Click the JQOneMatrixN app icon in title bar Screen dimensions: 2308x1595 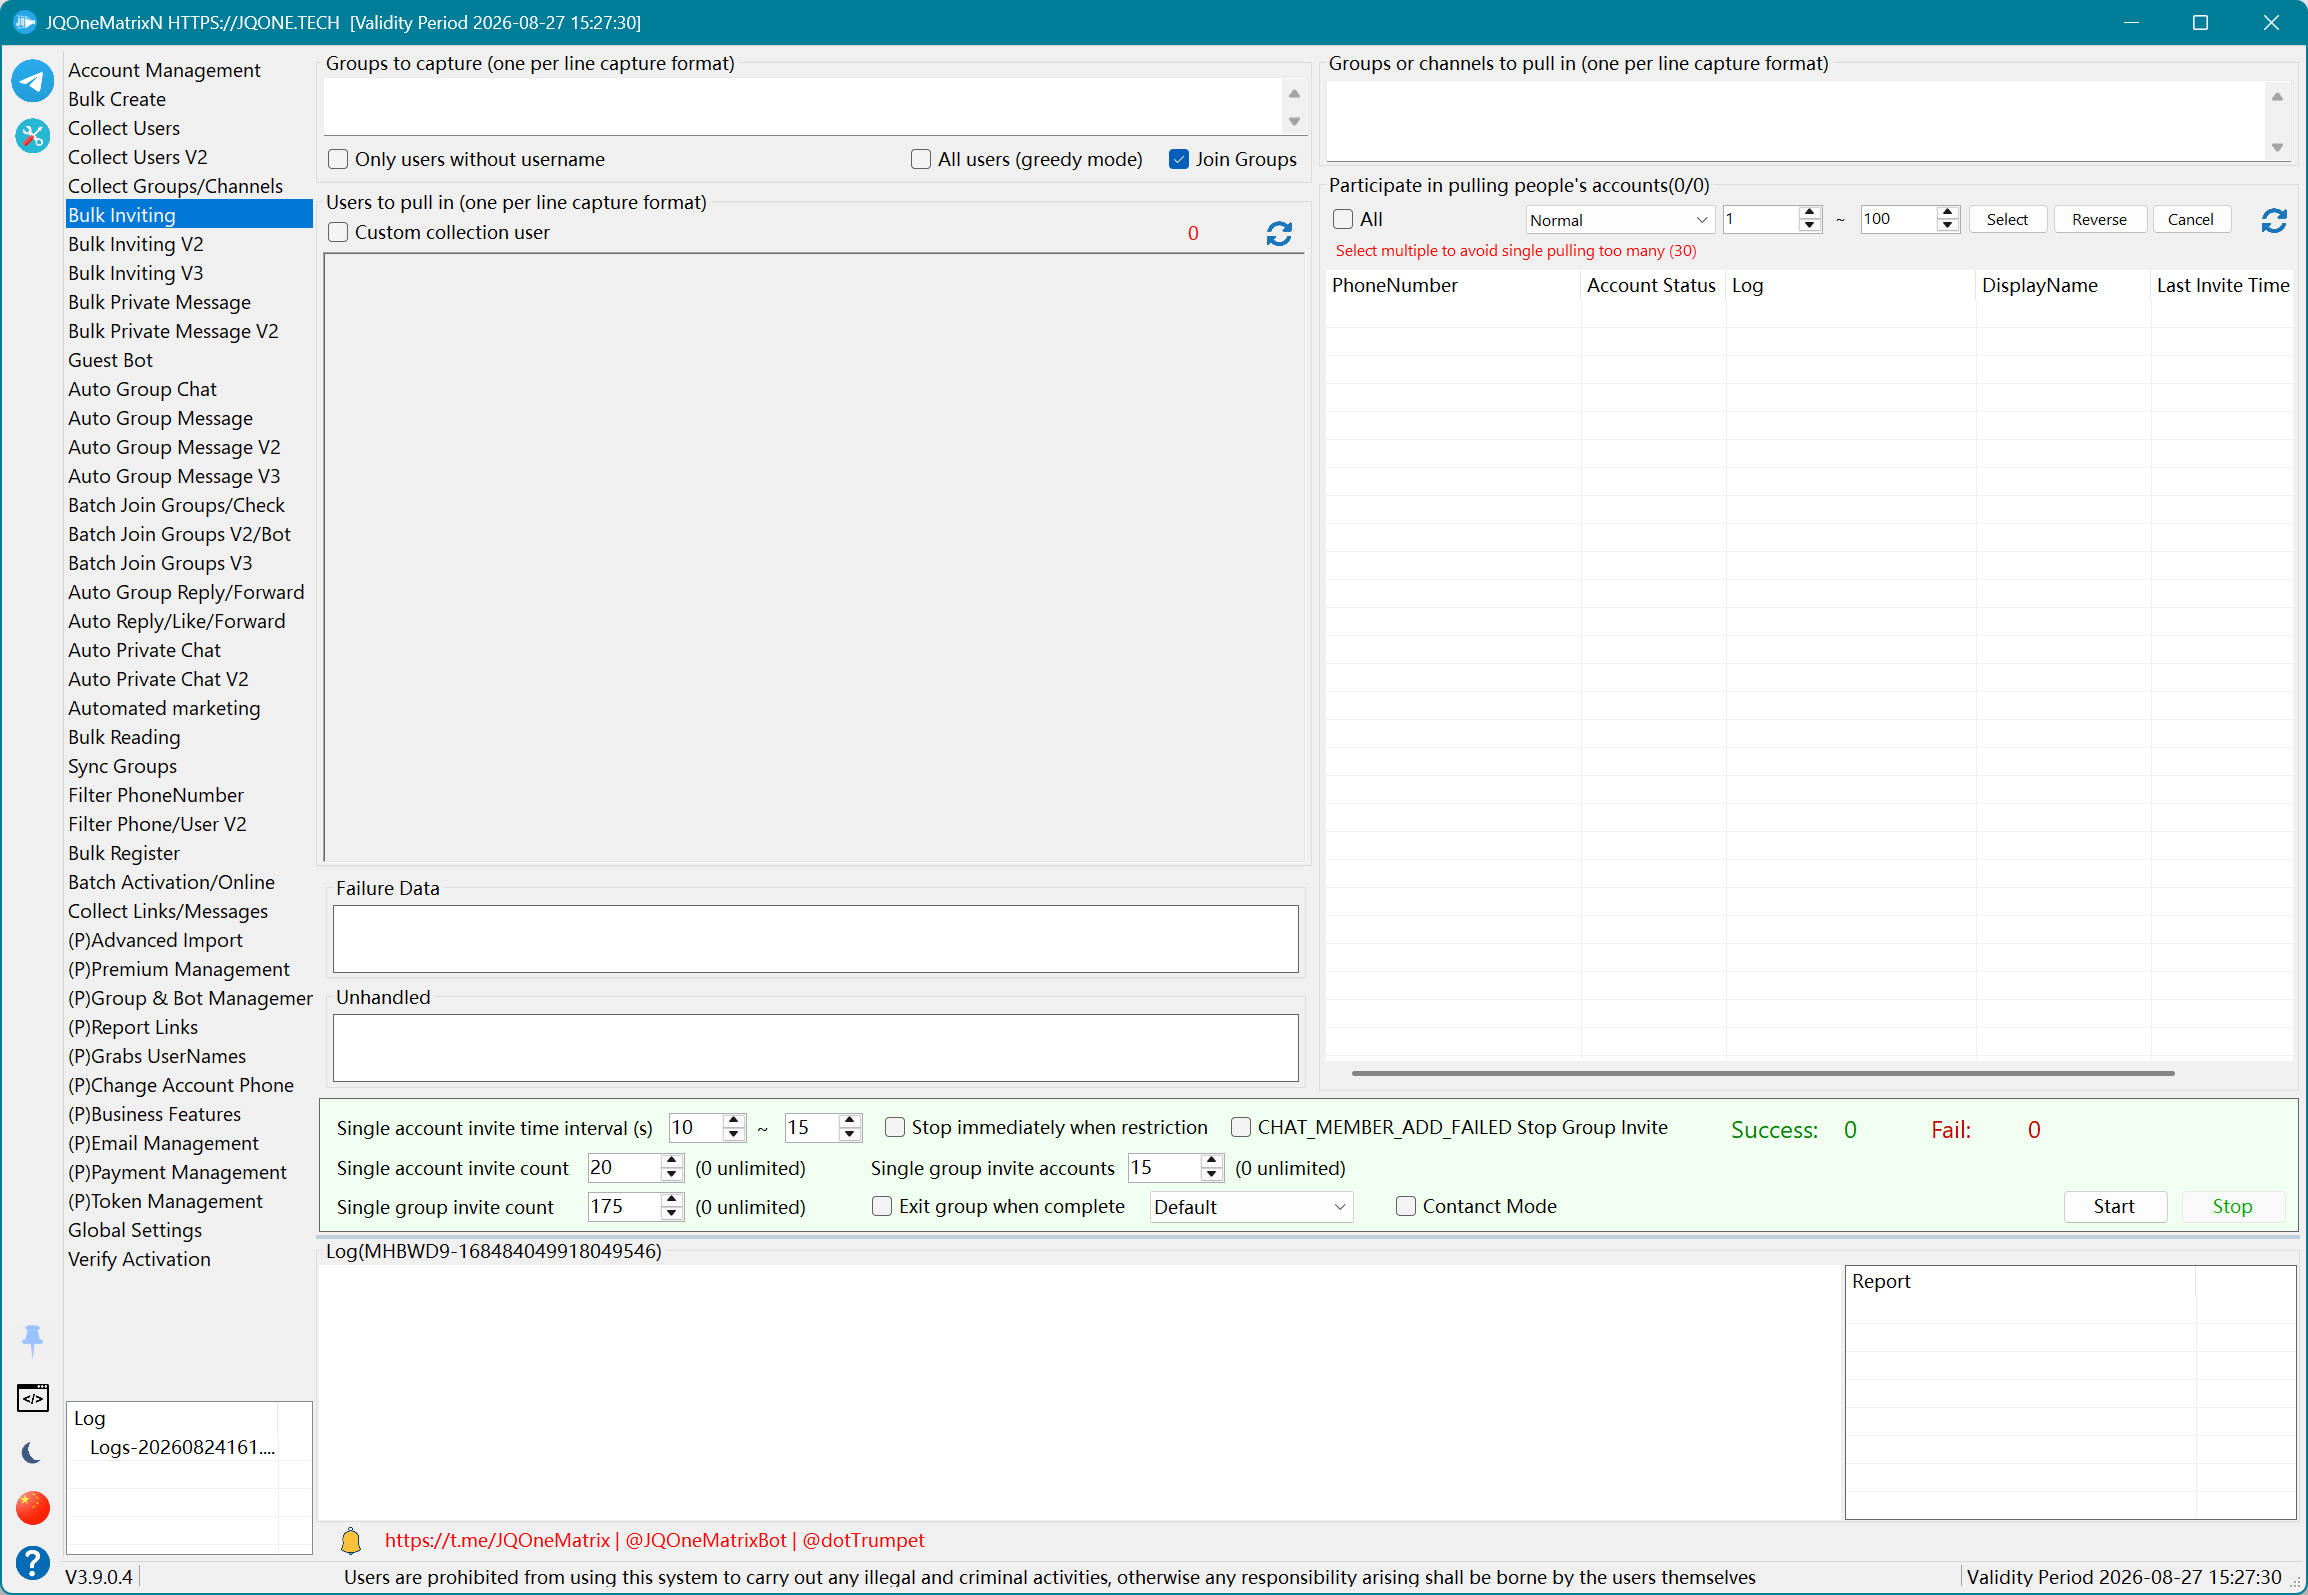(x=24, y=22)
